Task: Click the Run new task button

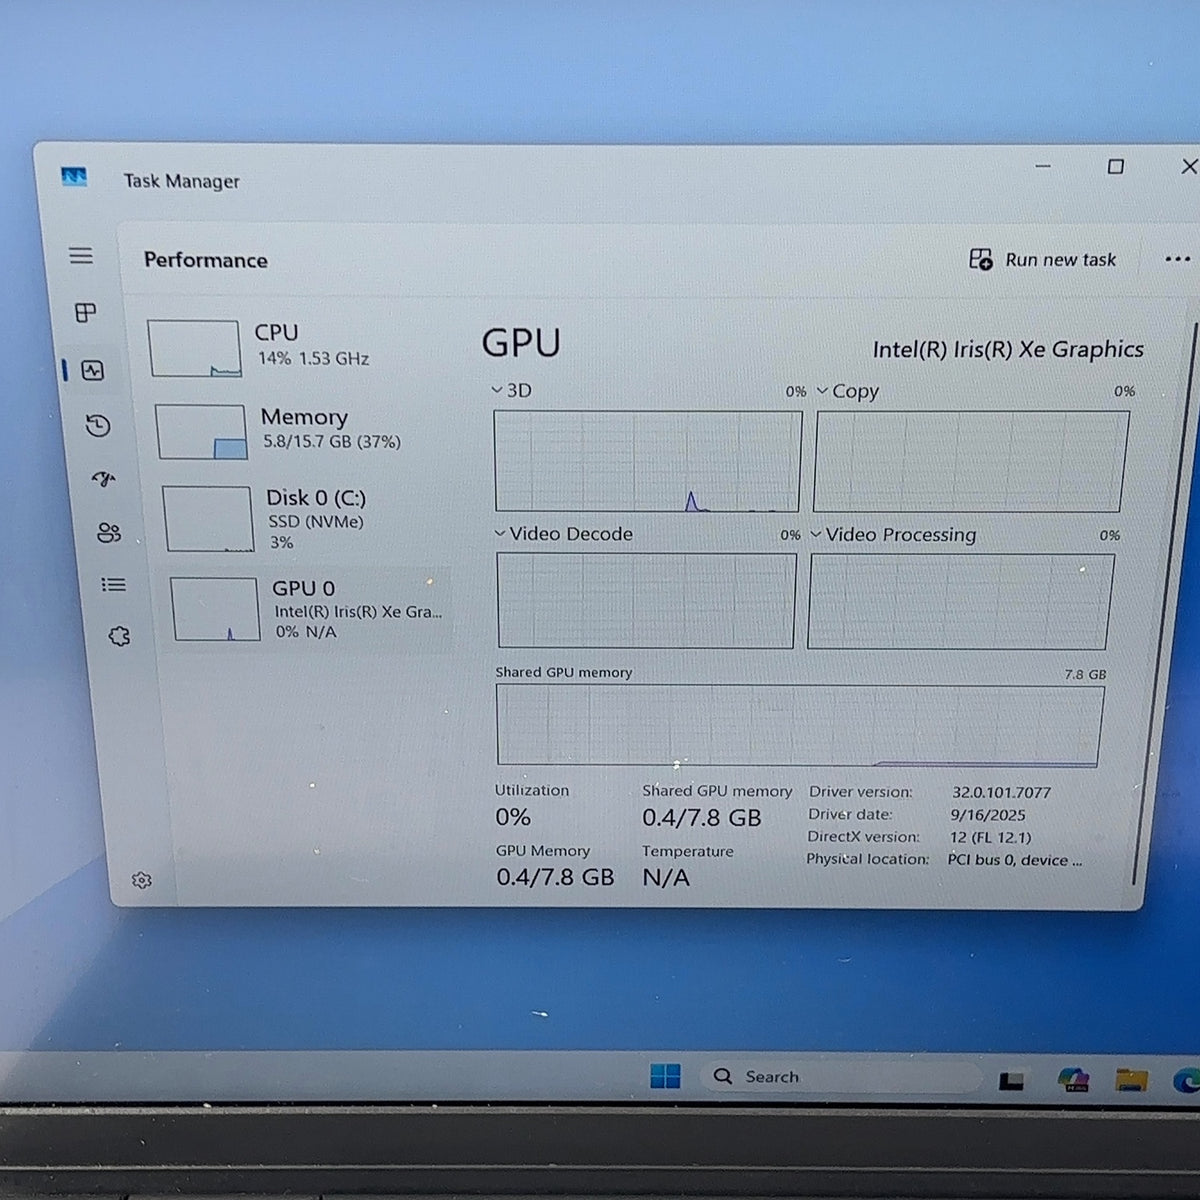Action: 1043,260
